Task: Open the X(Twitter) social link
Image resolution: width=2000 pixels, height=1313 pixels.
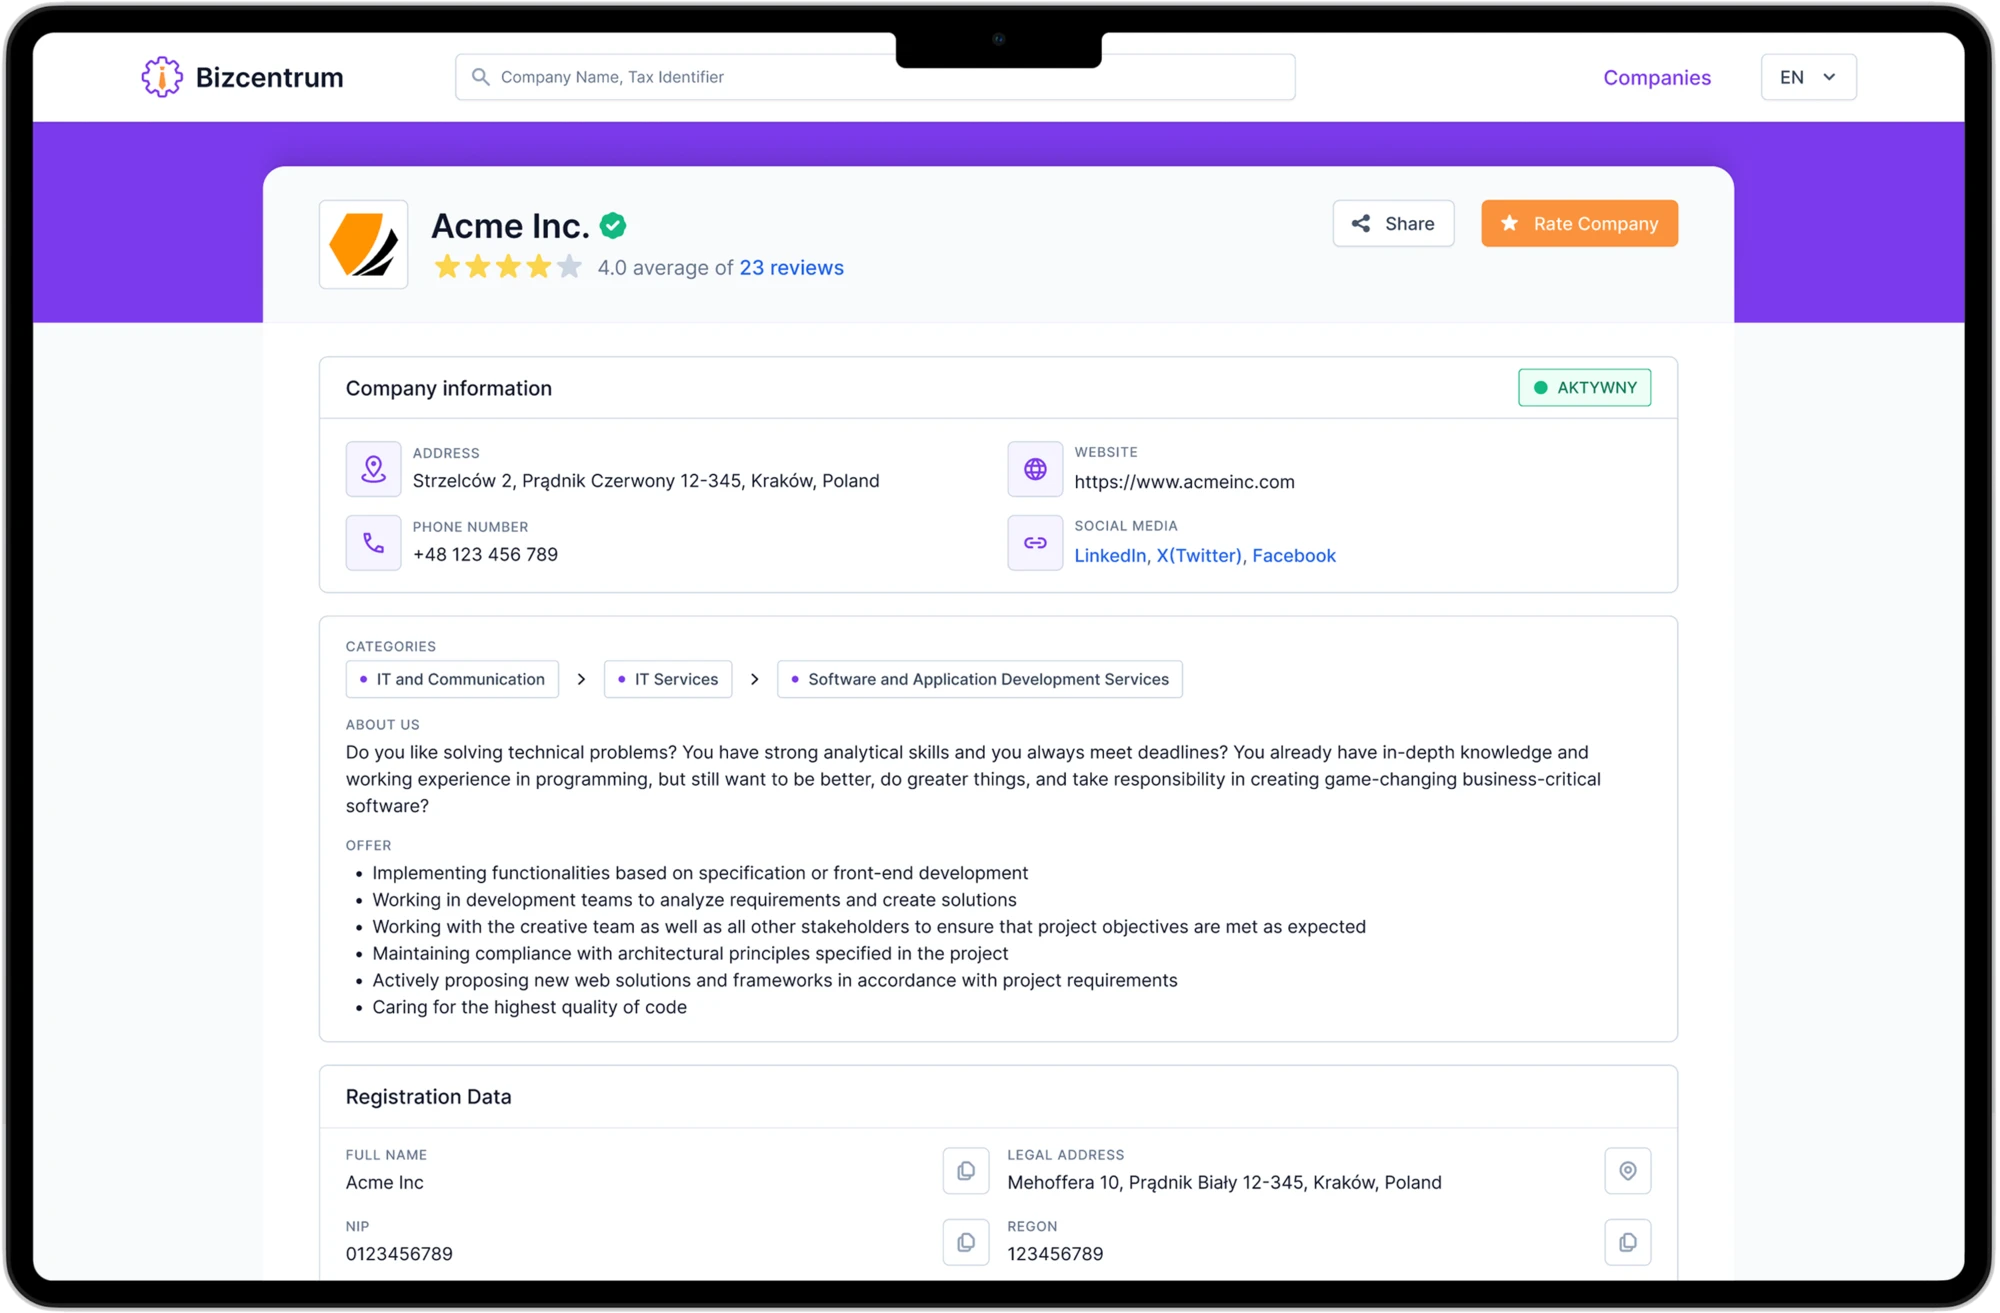Action: [x=1198, y=556]
